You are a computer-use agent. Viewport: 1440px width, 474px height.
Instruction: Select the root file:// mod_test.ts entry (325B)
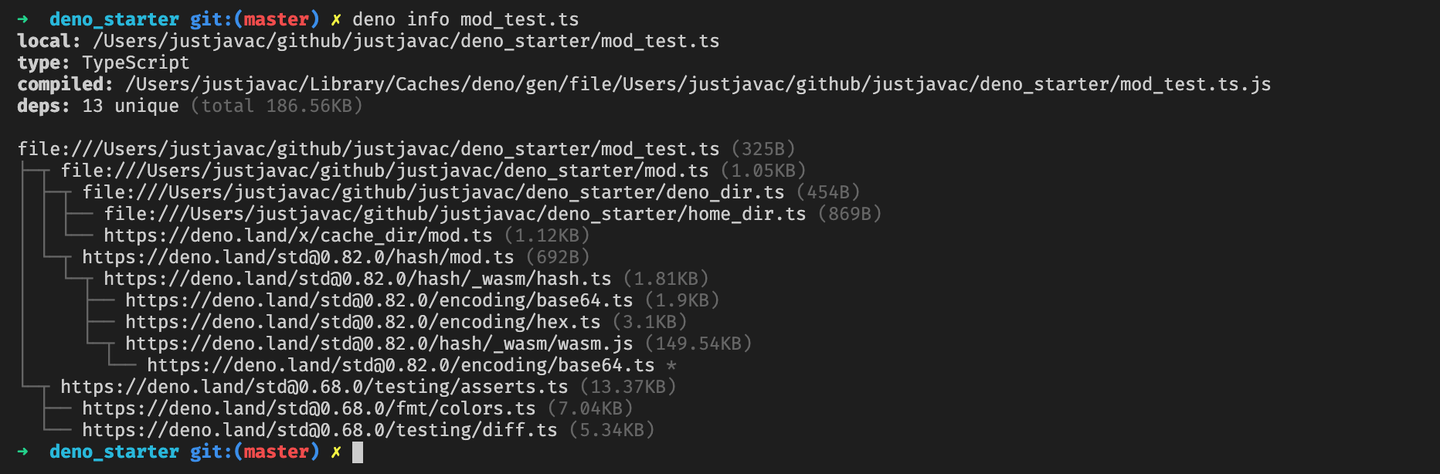click(x=368, y=149)
